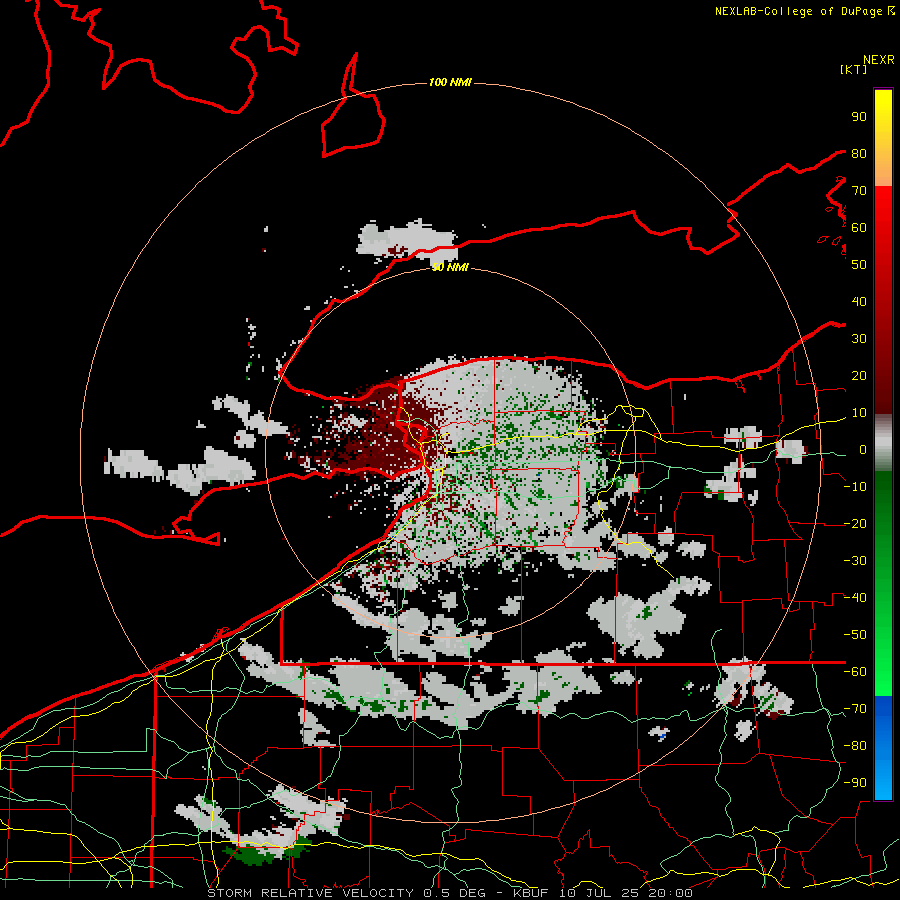Click the 100 NMI range ring label
This screenshot has height=900, width=900.
[x=449, y=83]
